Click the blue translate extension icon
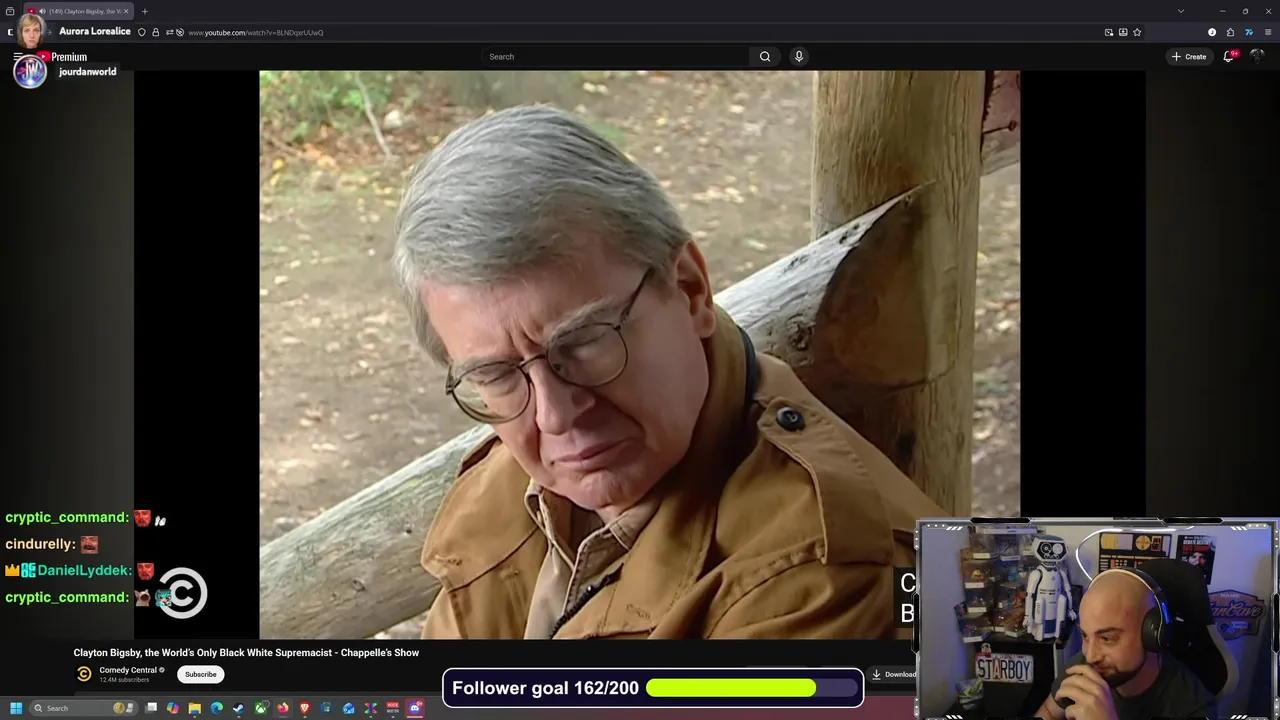 click(x=1249, y=32)
